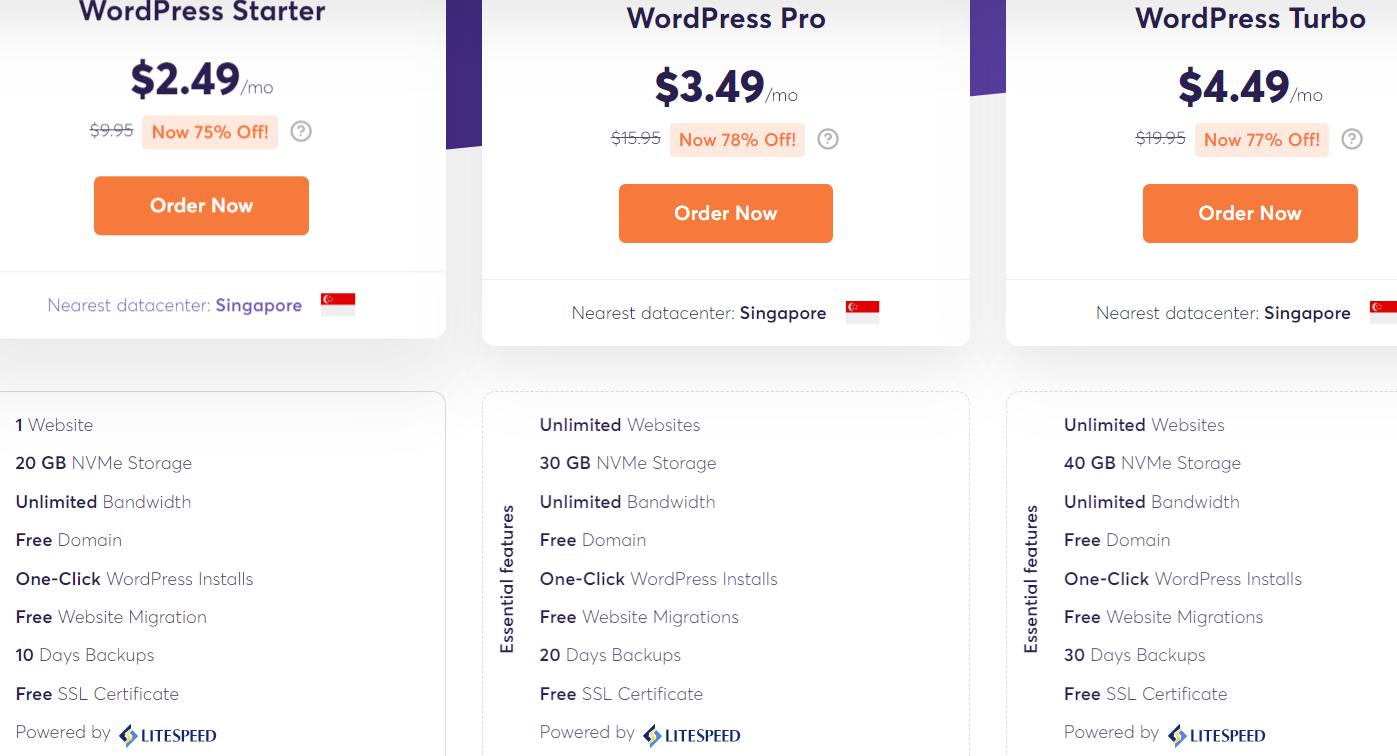Click the Singapore flag under WordPress Starter
The width and height of the screenshot is (1397, 756).
[x=338, y=305]
